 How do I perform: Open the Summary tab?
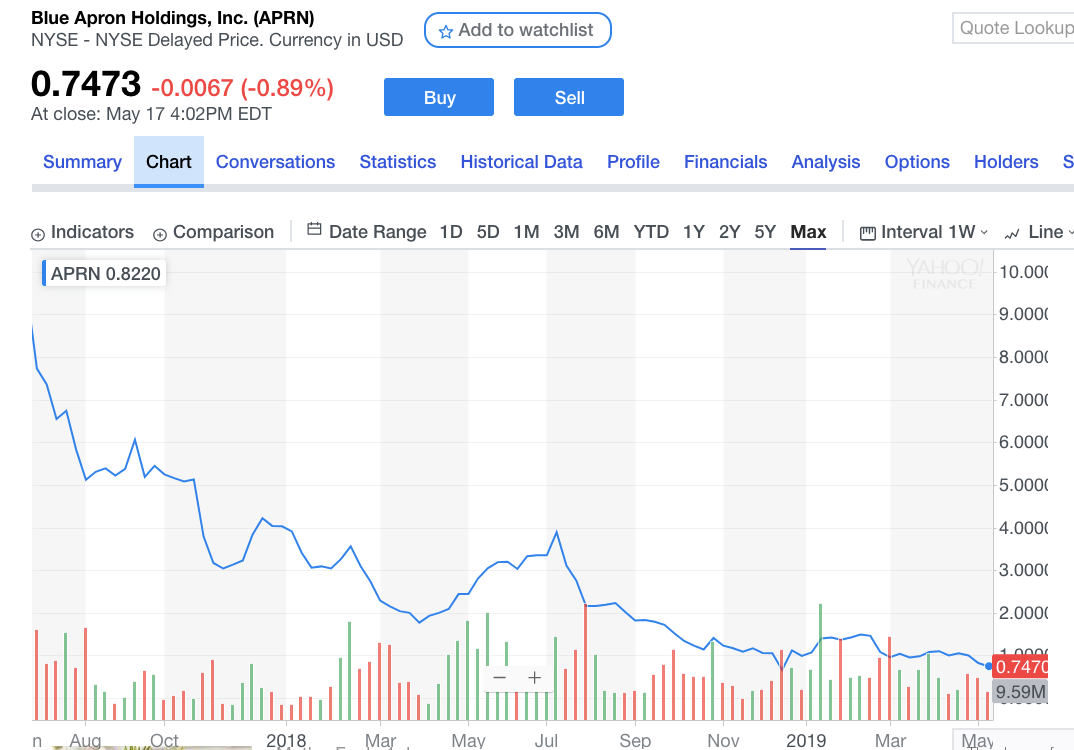point(82,162)
